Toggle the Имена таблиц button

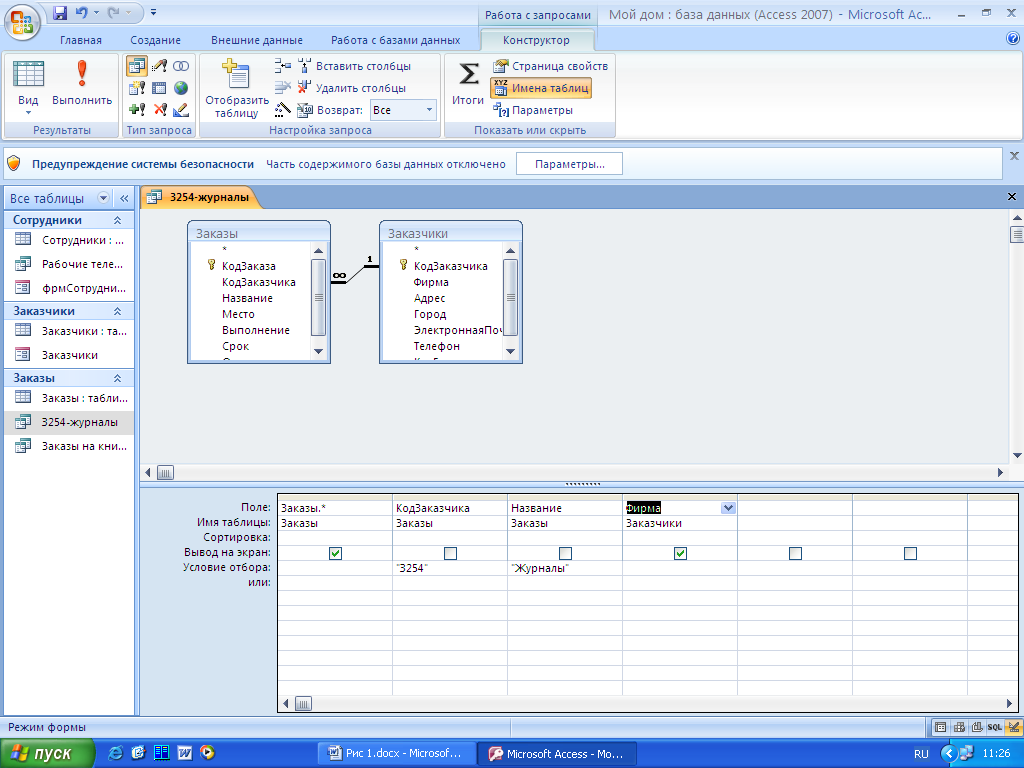click(x=541, y=88)
